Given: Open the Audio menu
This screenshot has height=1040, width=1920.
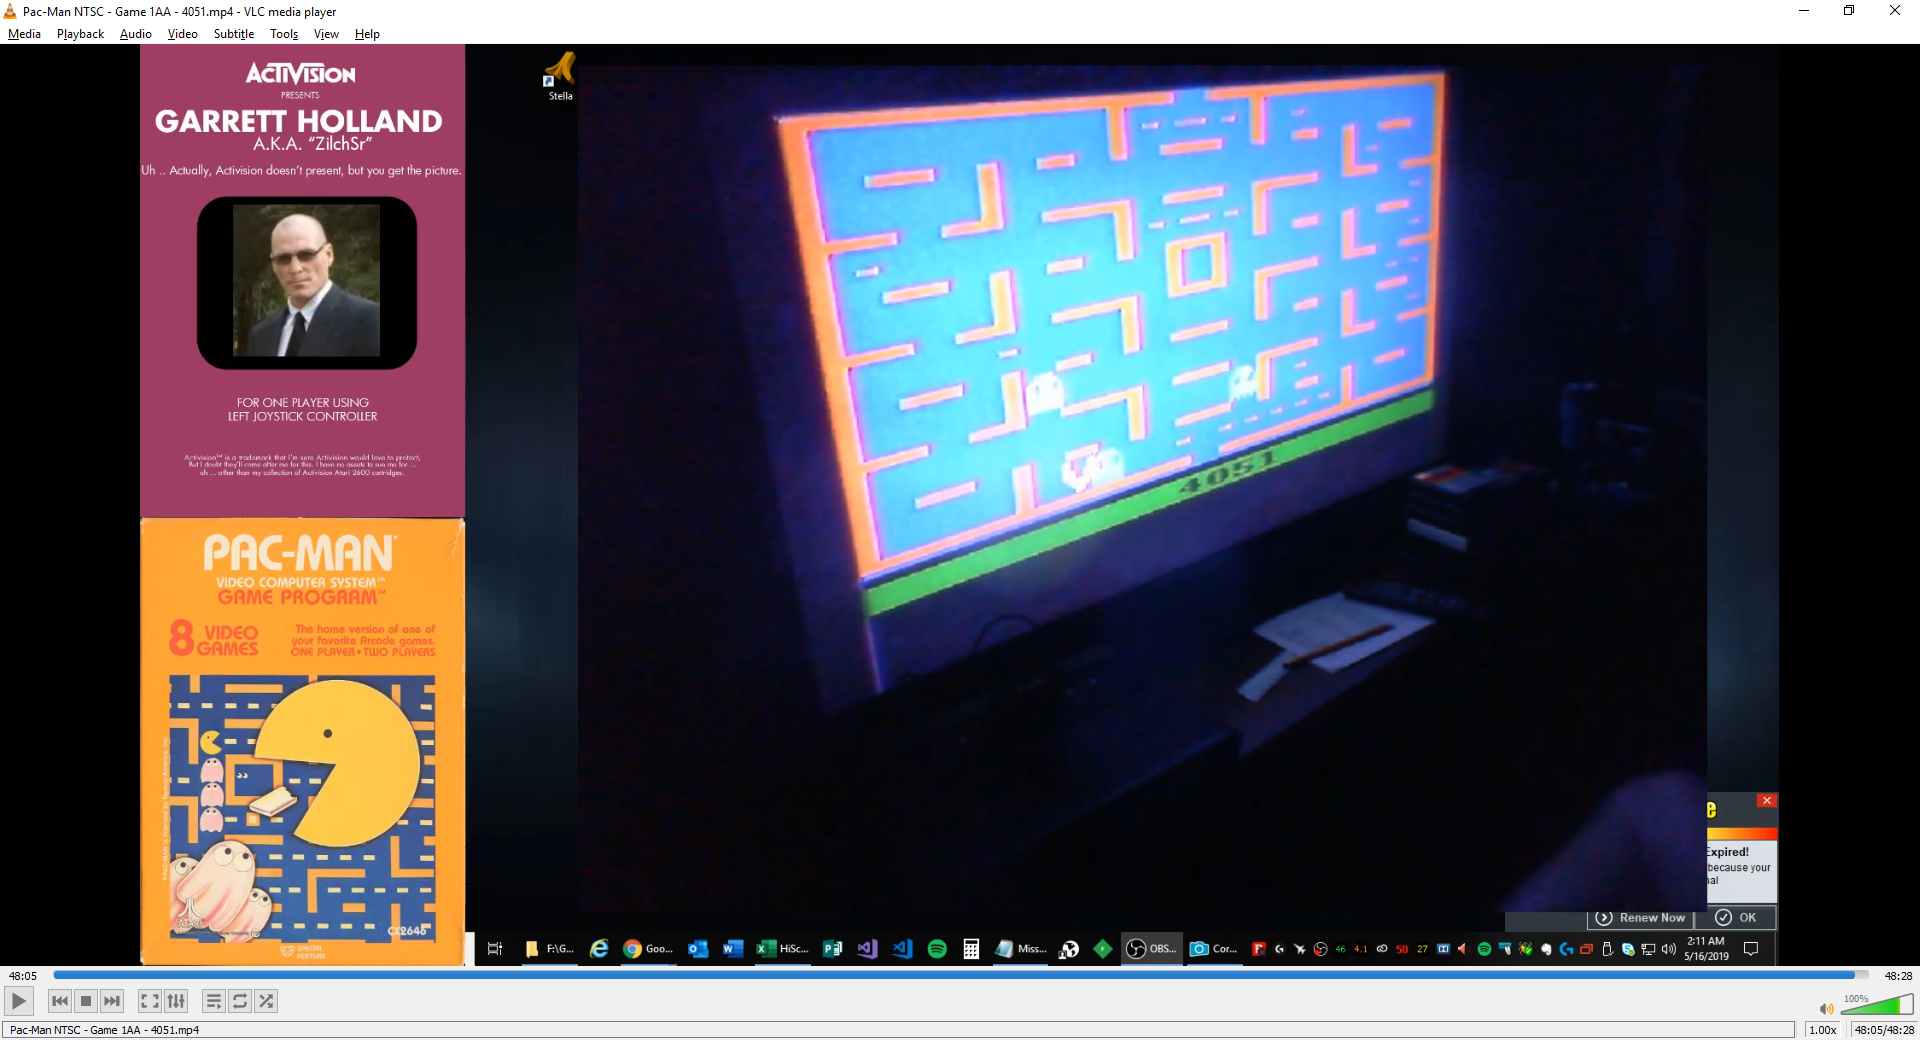Looking at the screenshot, I should coord(135,34).
